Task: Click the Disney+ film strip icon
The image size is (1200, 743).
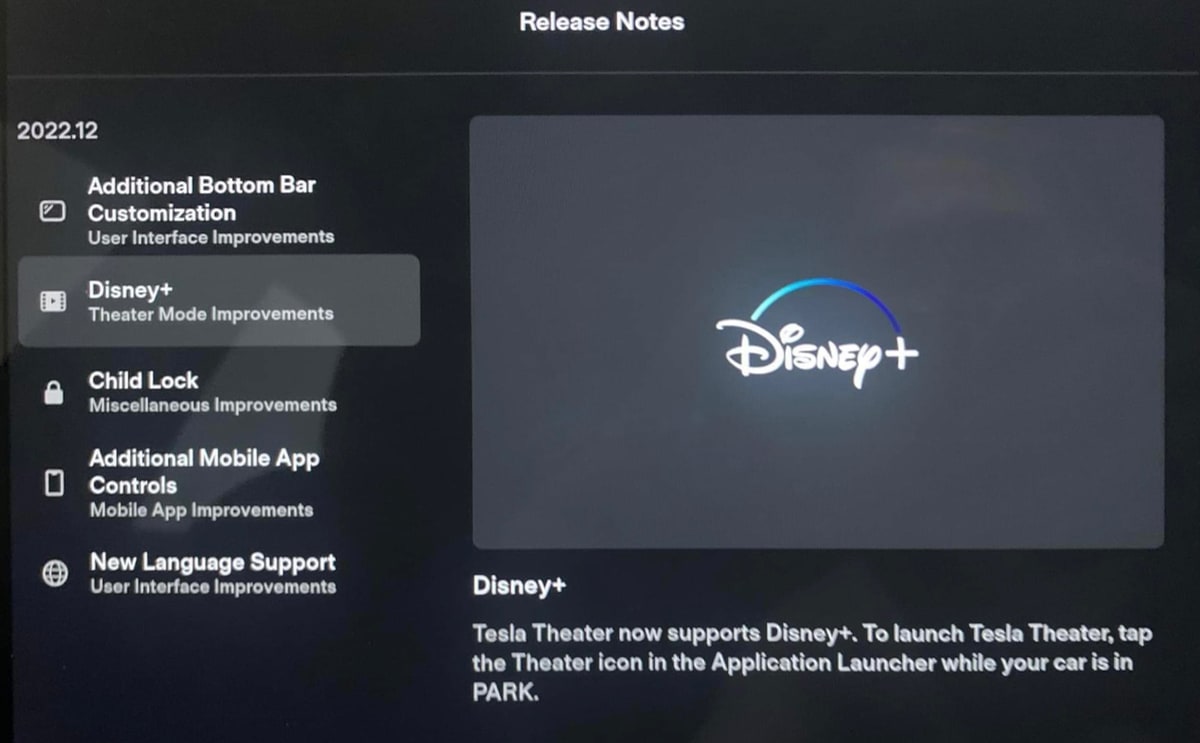Action: pos(53,301)
